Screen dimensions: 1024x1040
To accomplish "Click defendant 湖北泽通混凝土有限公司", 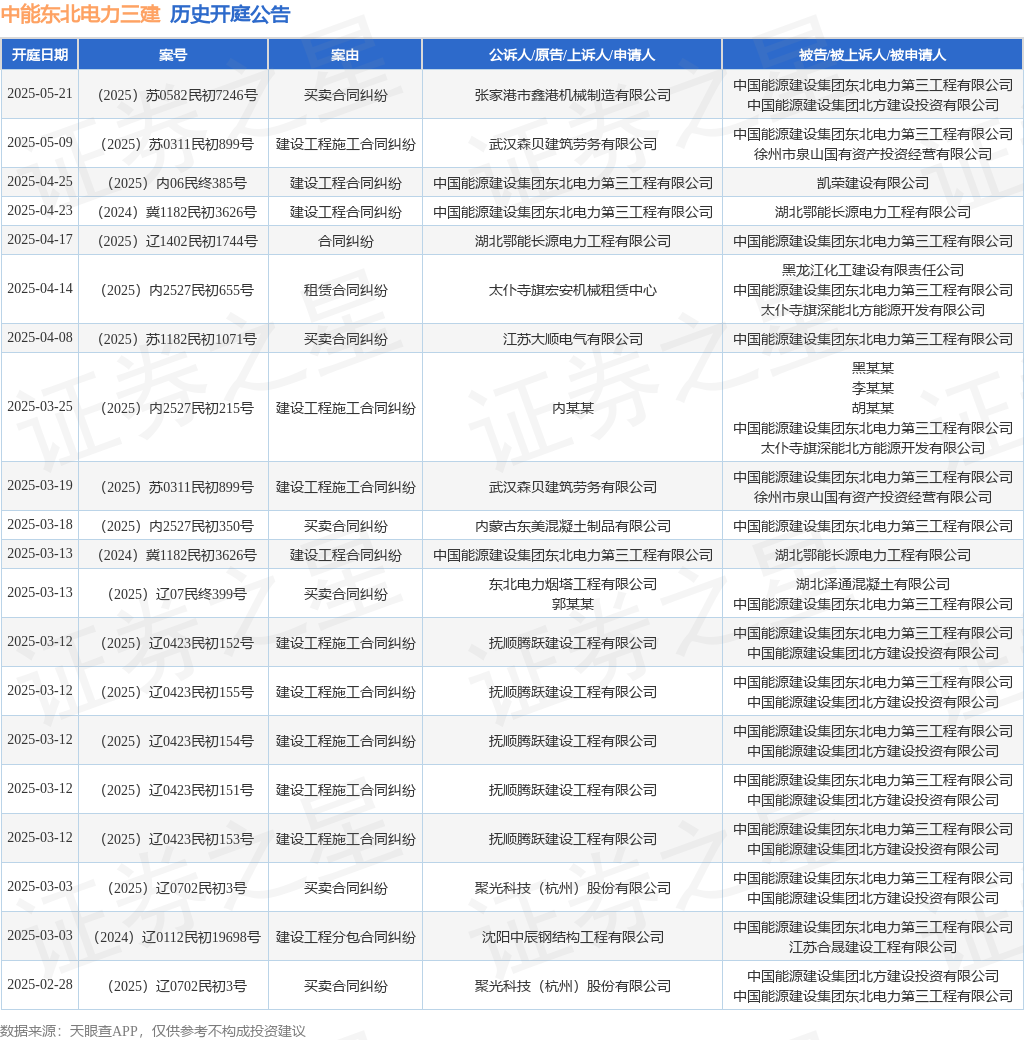I will coord(873,584).
